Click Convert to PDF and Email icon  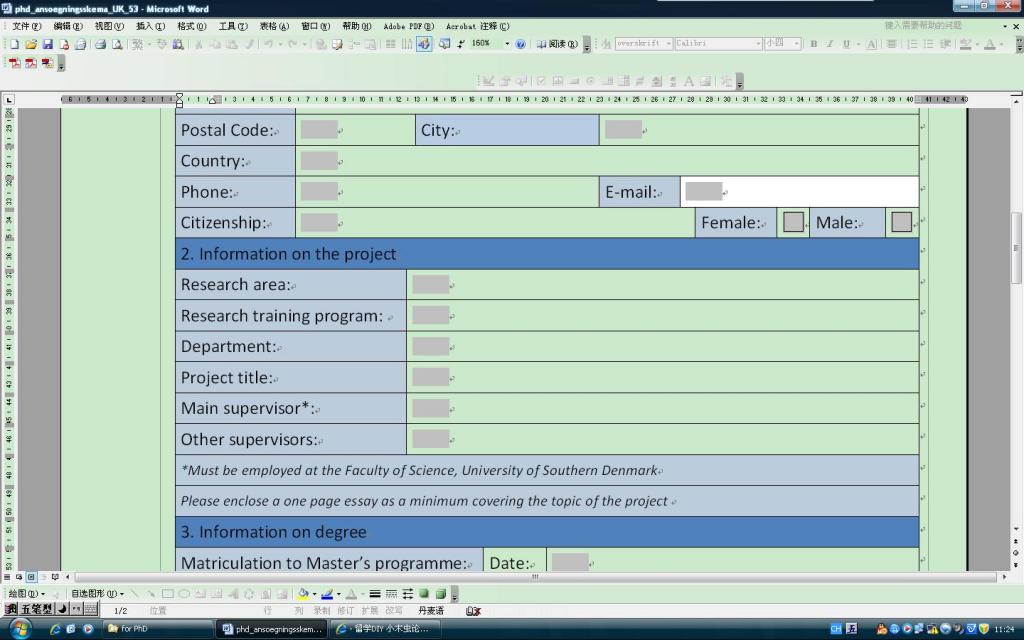[31, 63]
